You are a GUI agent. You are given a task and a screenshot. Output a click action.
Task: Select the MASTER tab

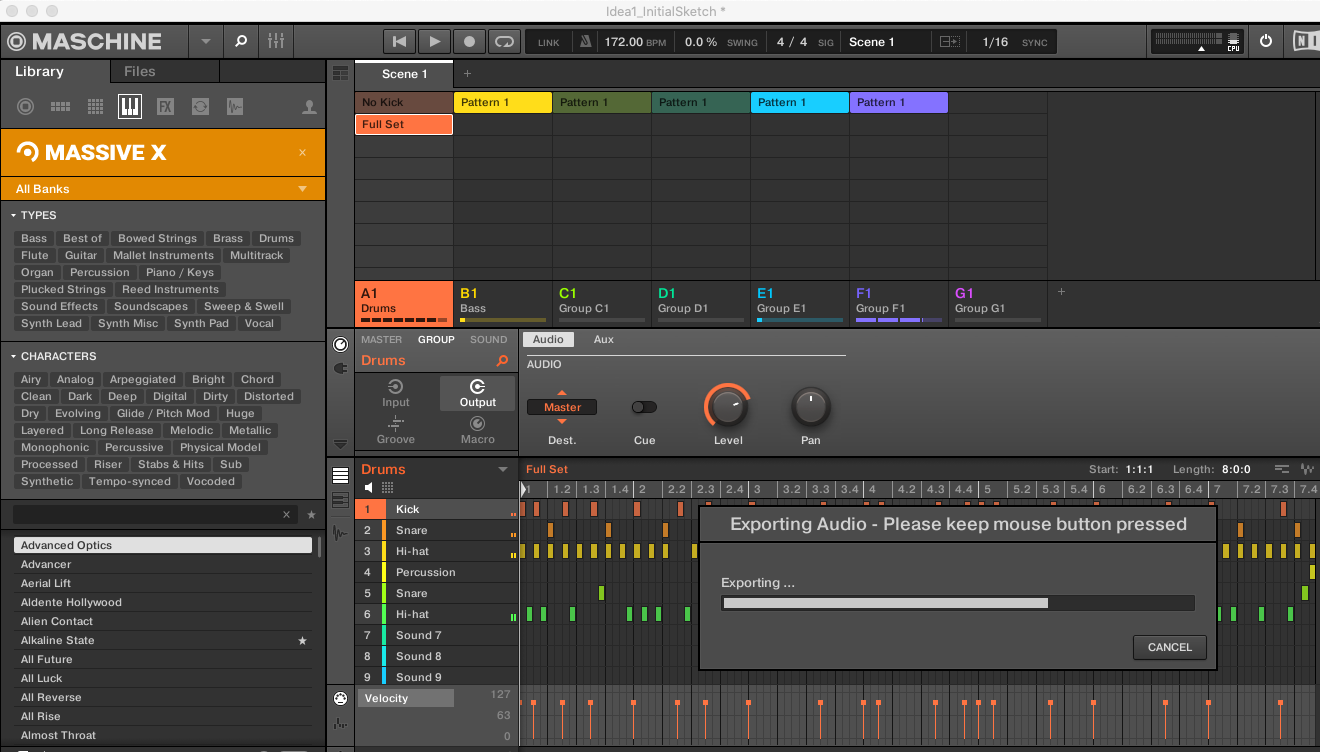coord(381,340)
